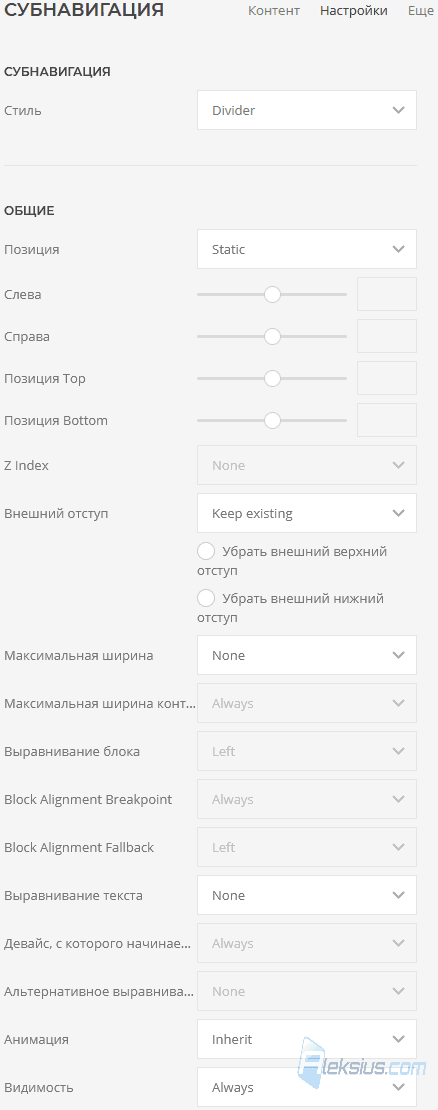Click the Позиция Top slider handle

pyautogui.click(x=272, y=379)
